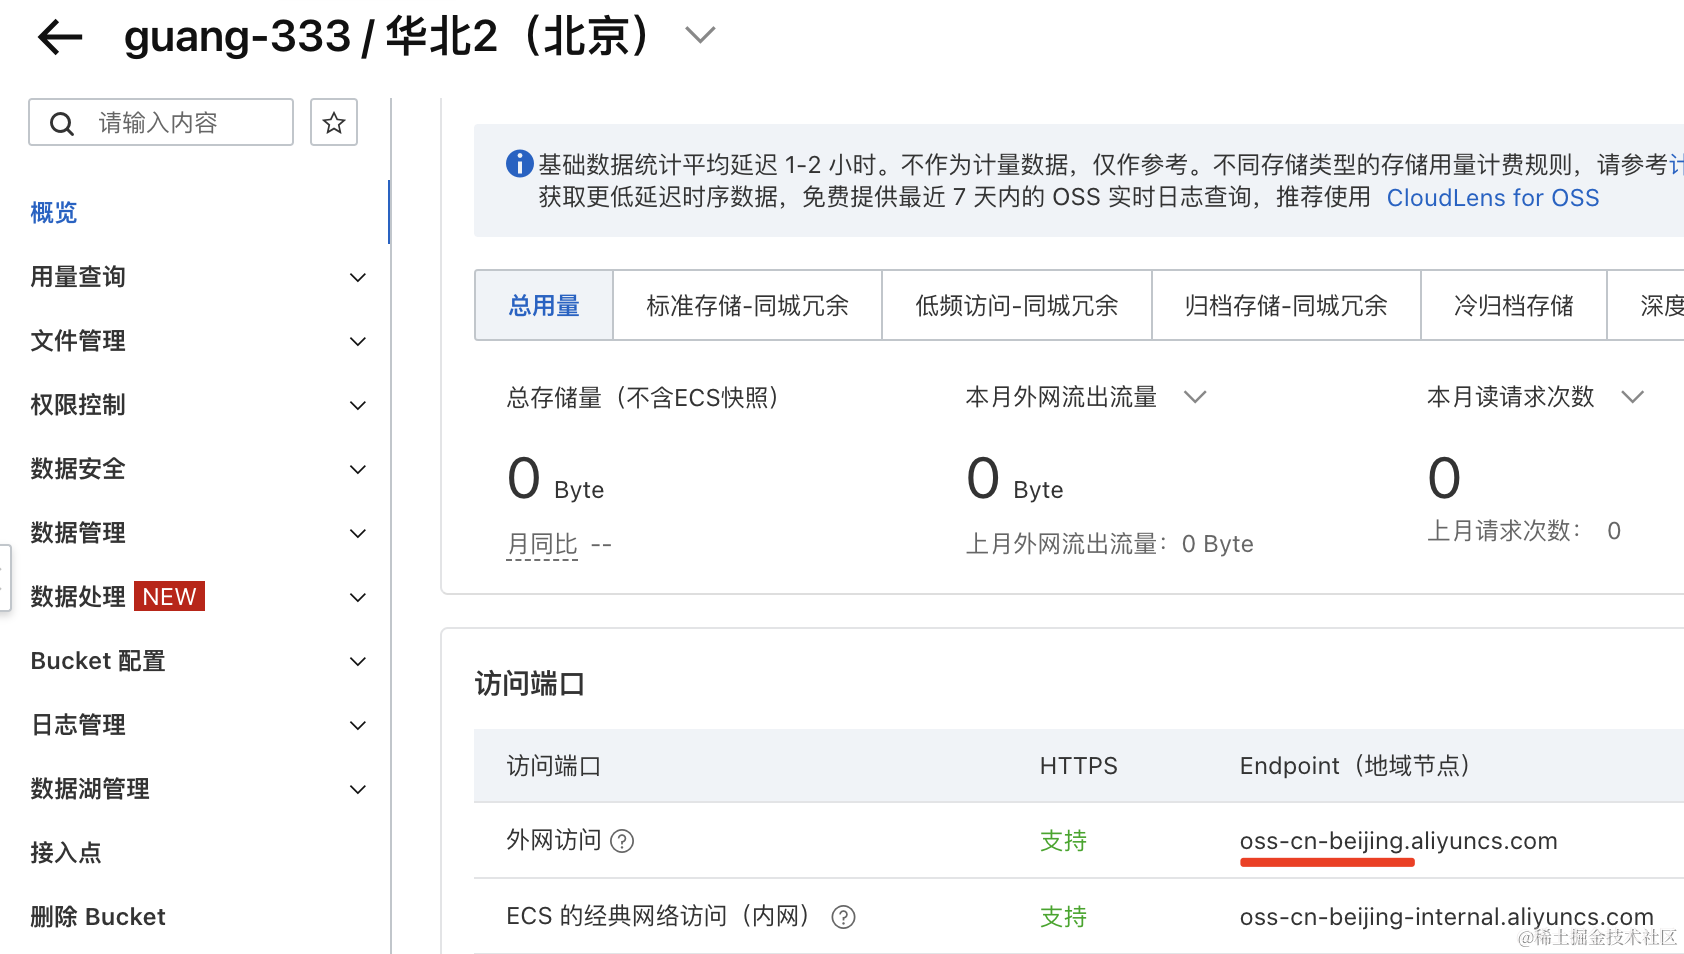This screenshot has height=954, width=1684.
Task: Open 概览 in the sidebar
Action: click(54, 213)
